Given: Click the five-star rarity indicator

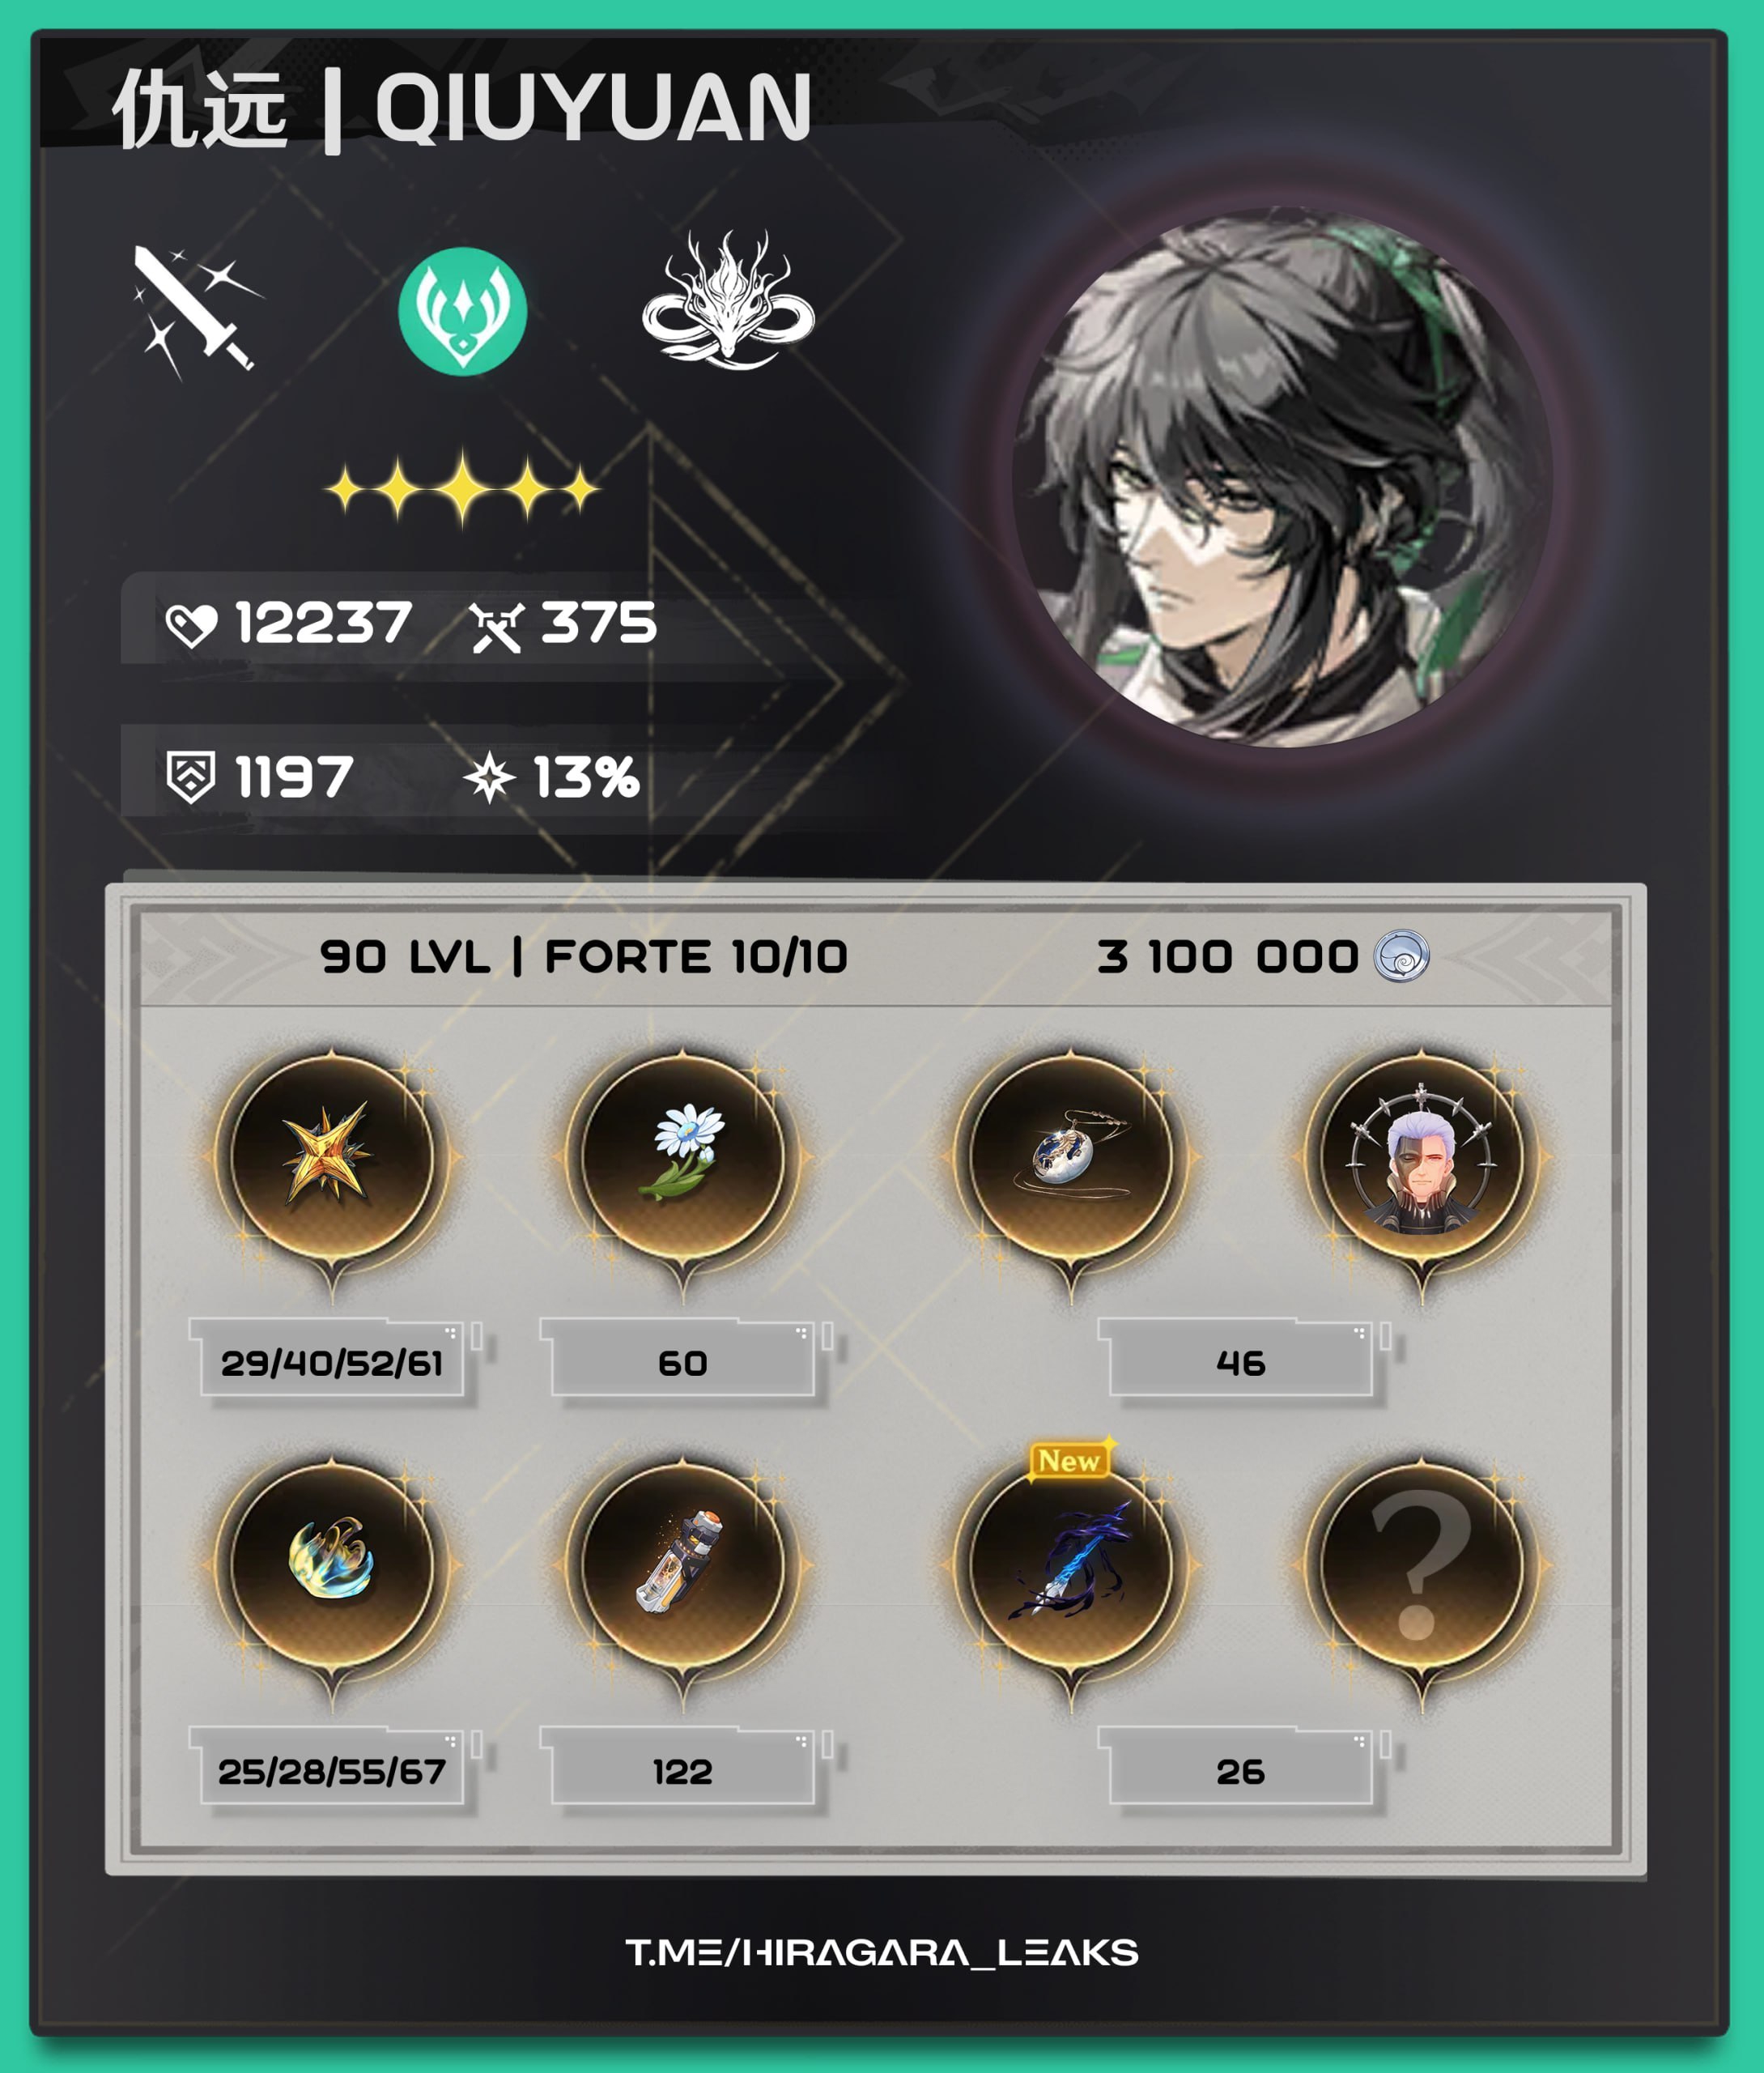Looking at the screenshot, I should click(462, 489).
